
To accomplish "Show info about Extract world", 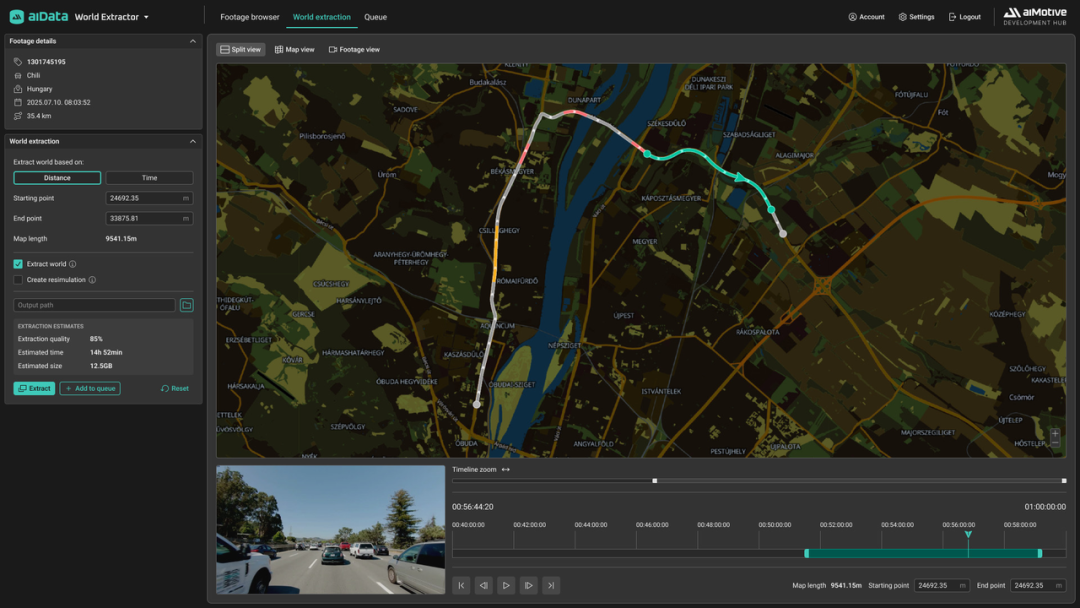I will [72, 264].
